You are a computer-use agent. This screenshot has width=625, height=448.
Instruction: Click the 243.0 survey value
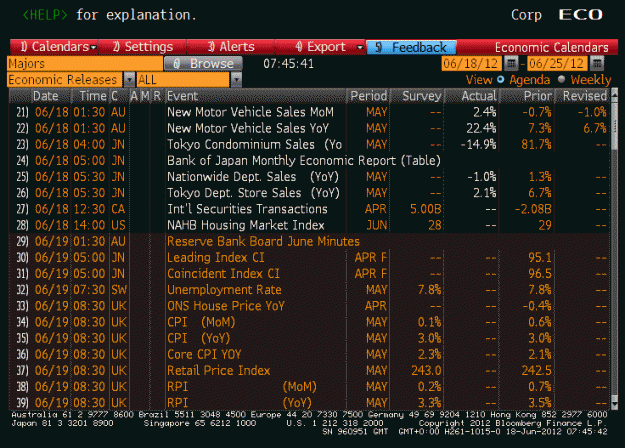[426, 371]
